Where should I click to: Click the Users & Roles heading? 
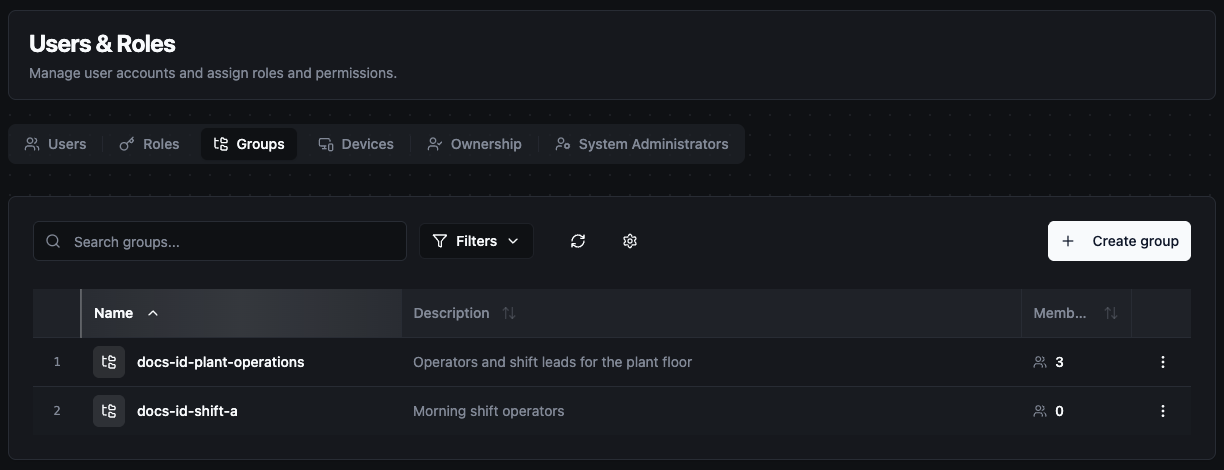click(102, 44)
